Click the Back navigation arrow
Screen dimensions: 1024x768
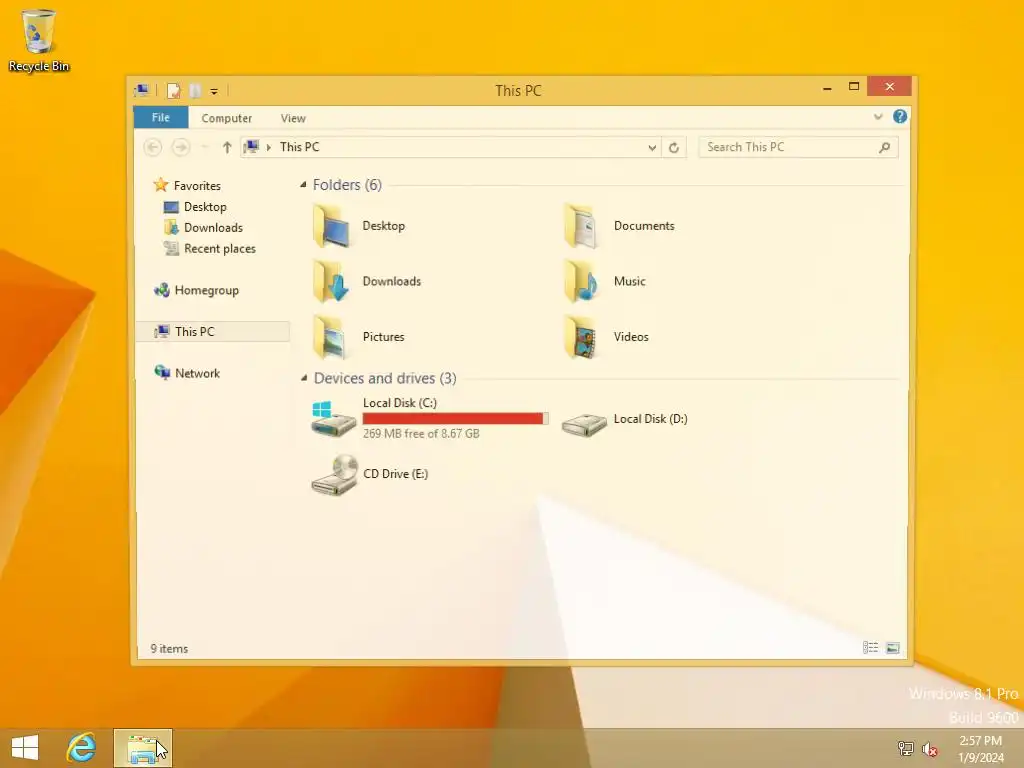(x=153, y=148)
